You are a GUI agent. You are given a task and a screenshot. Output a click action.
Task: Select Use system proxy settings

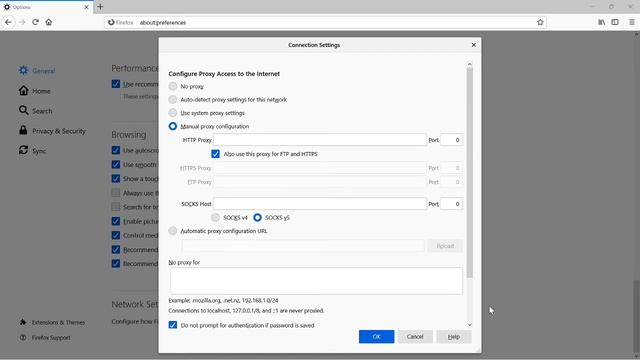click(173, 113)
